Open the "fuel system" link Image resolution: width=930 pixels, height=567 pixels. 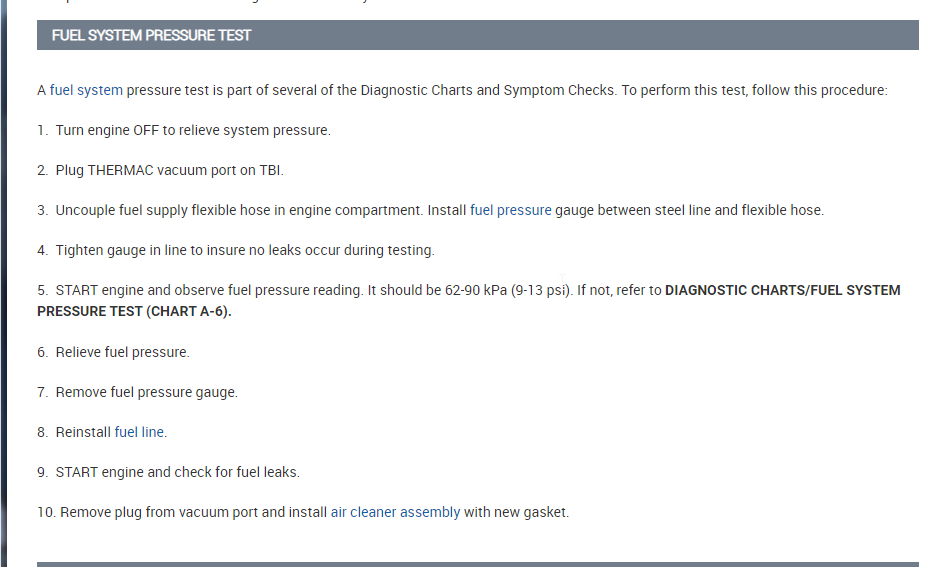pyautogui.click(x=86, y=90)
